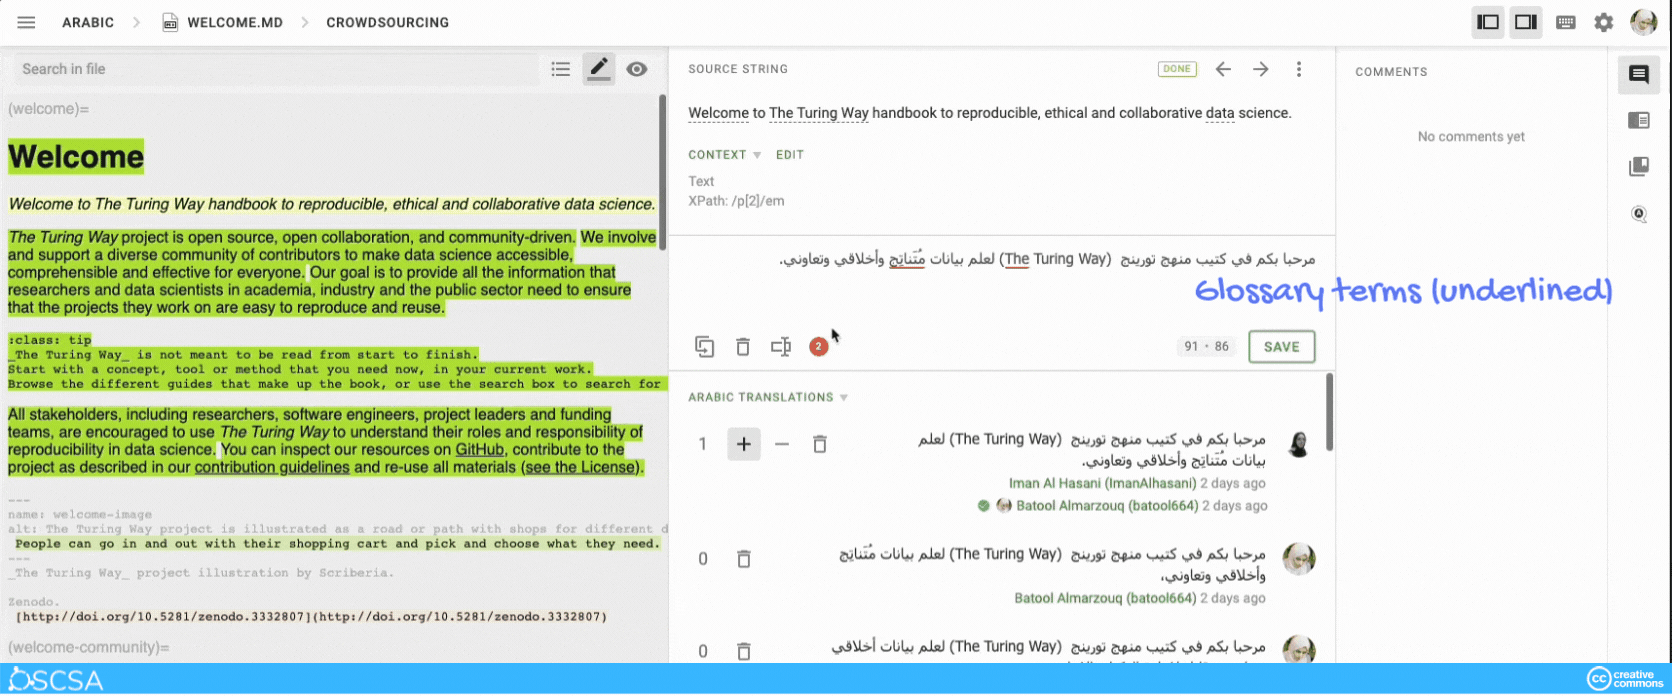Open WELCOME.MD in the breadcrumb
This screenshot has height=696, width=1672.
click(234, 22)
